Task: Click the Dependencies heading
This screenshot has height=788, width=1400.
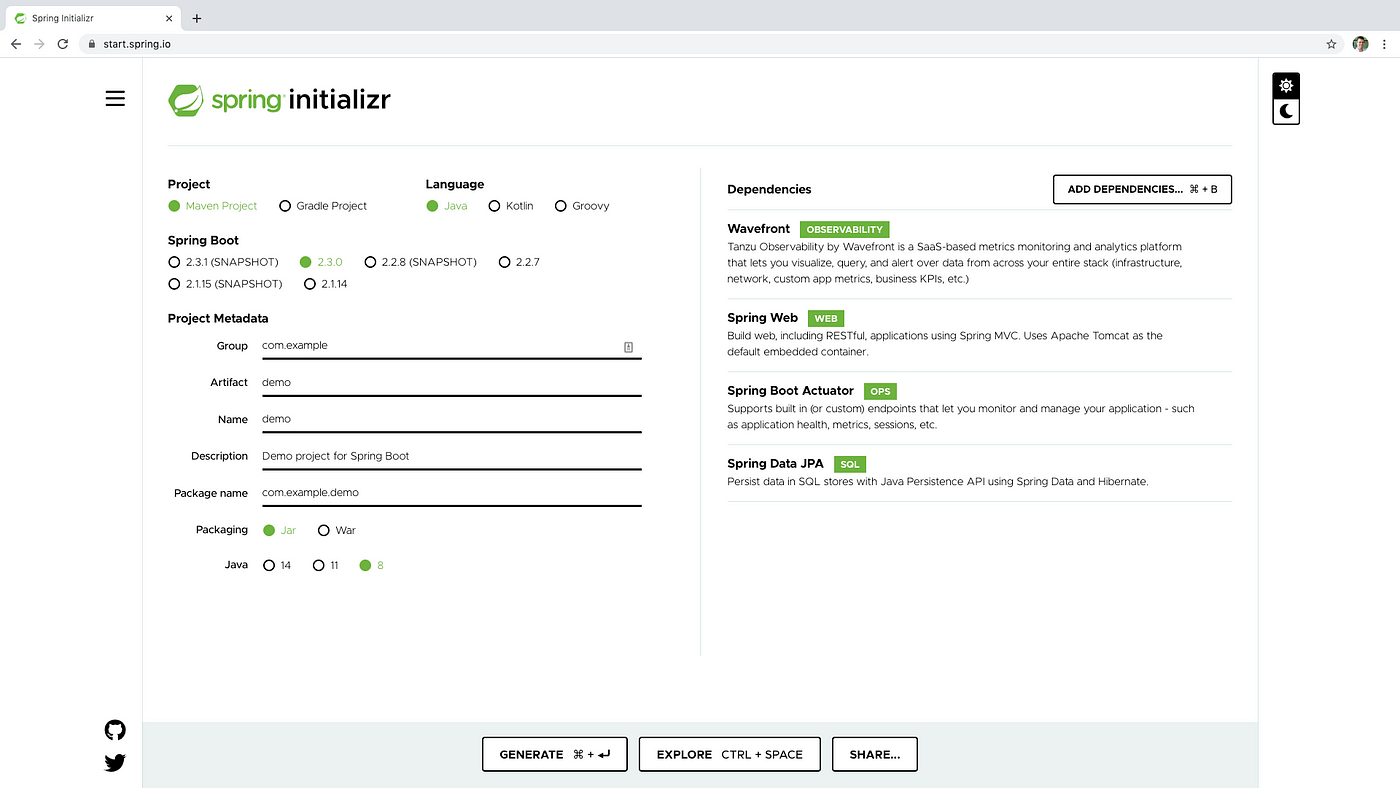Action: coord(769,190)
